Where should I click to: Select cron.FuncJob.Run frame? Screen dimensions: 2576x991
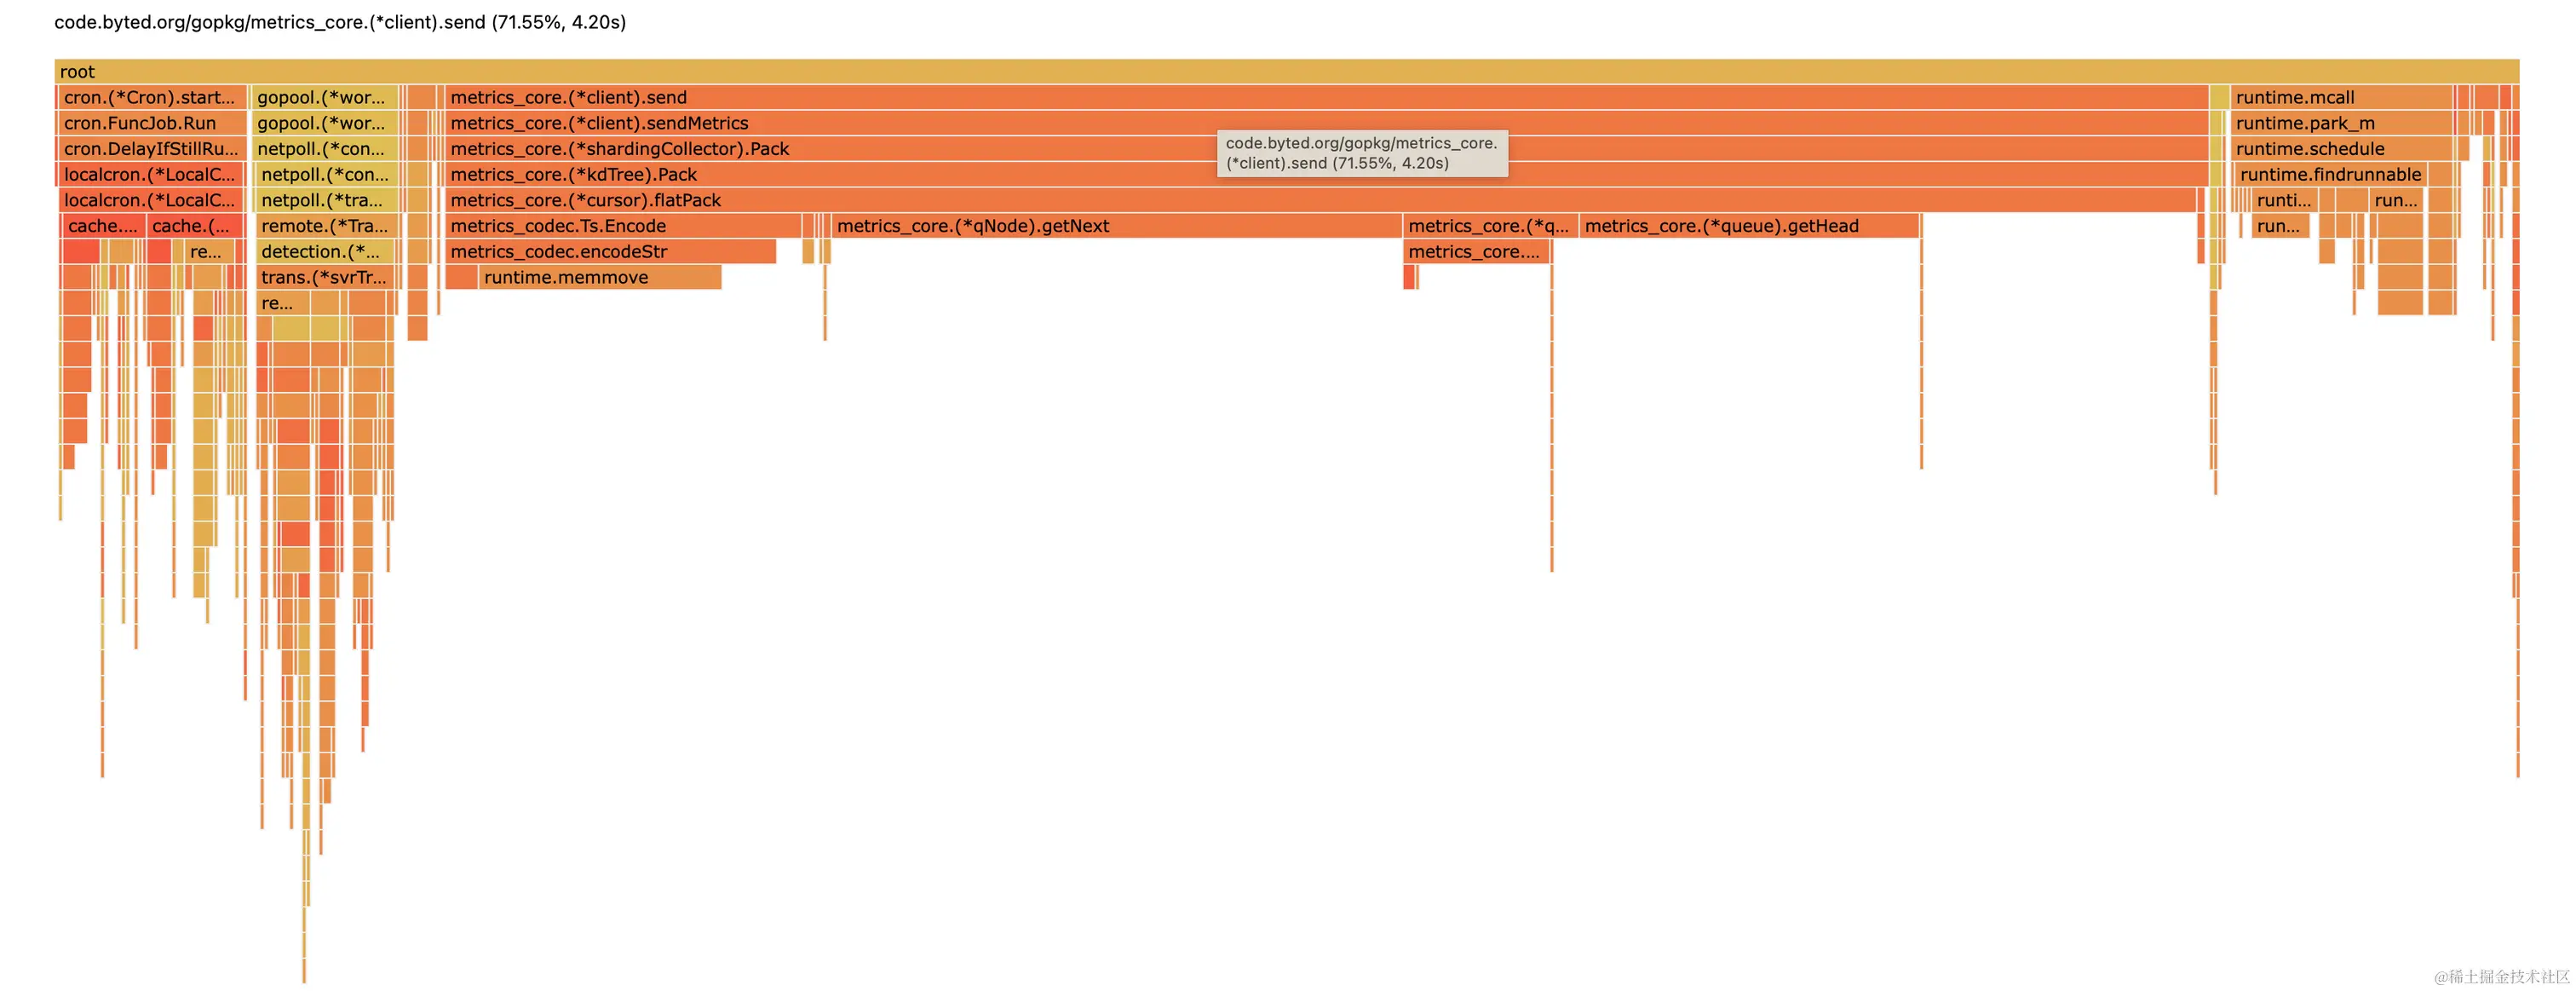tap(150, 123)
